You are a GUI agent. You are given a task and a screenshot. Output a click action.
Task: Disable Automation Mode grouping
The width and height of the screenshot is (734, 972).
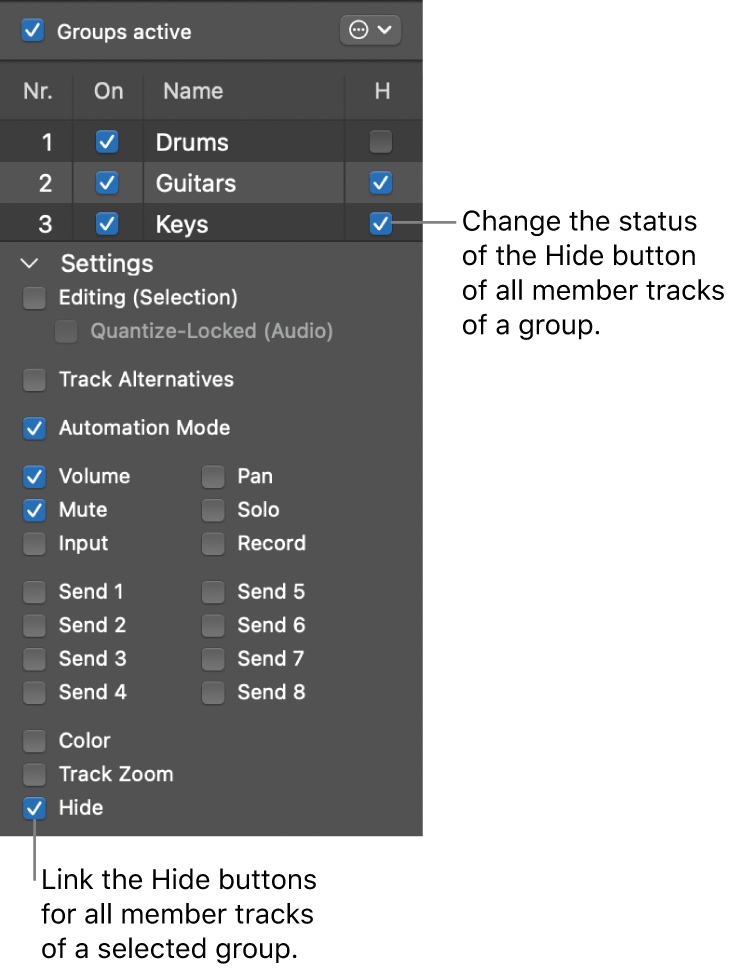tap(33, 428)
